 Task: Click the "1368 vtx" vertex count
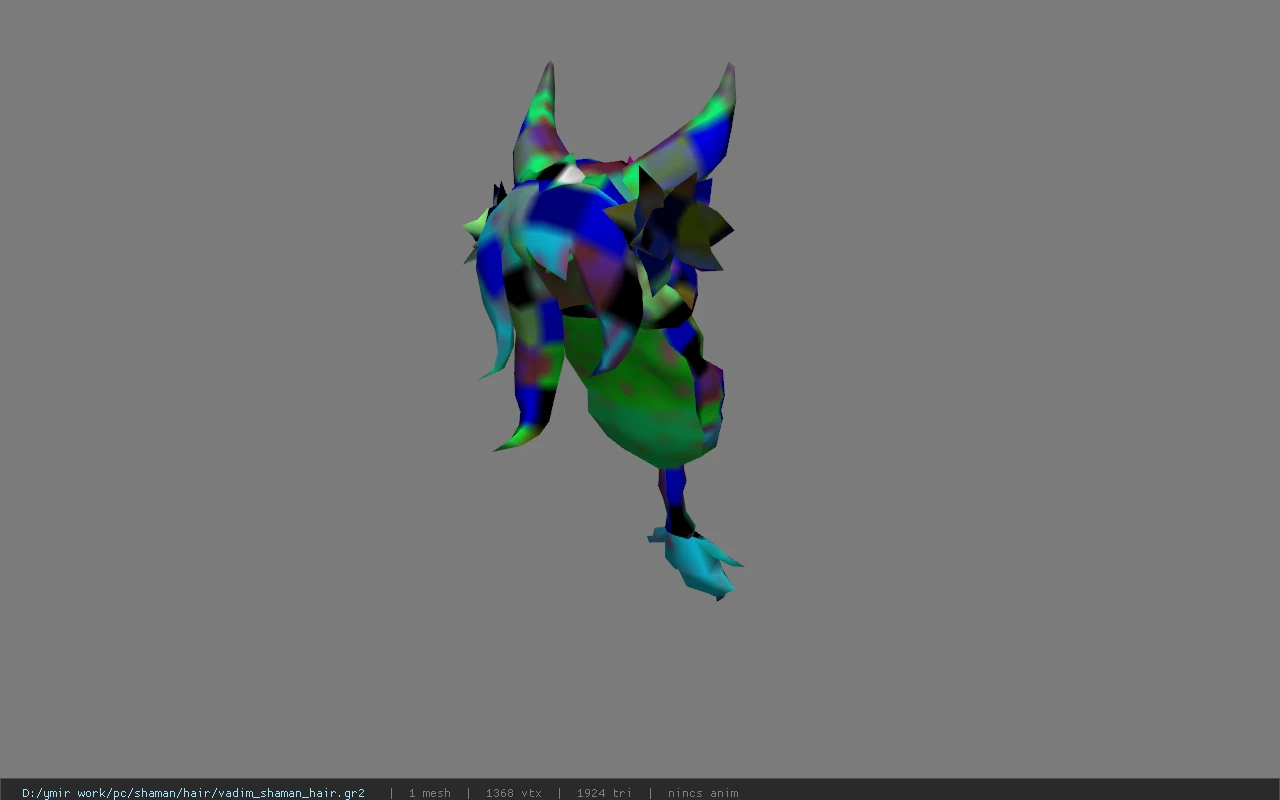pyautogui.click(x=513, y=793)
